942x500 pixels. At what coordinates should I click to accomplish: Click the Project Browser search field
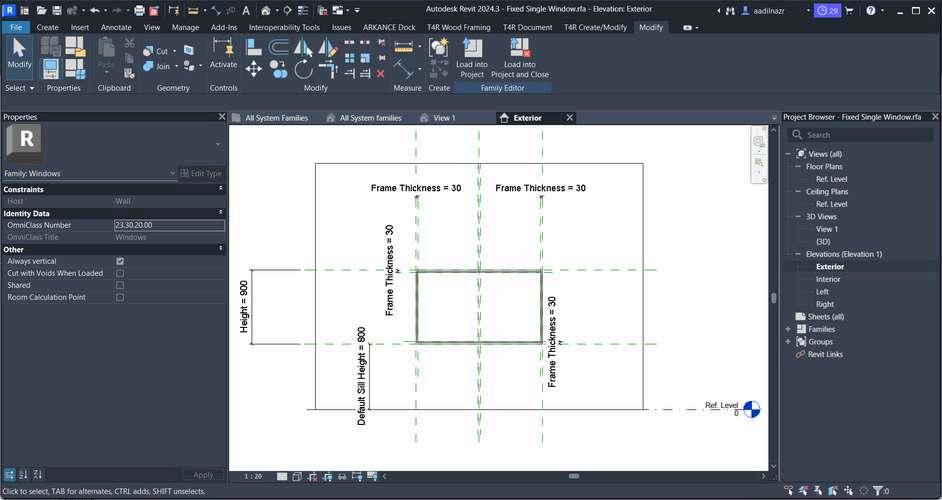(x=862, y=135)
